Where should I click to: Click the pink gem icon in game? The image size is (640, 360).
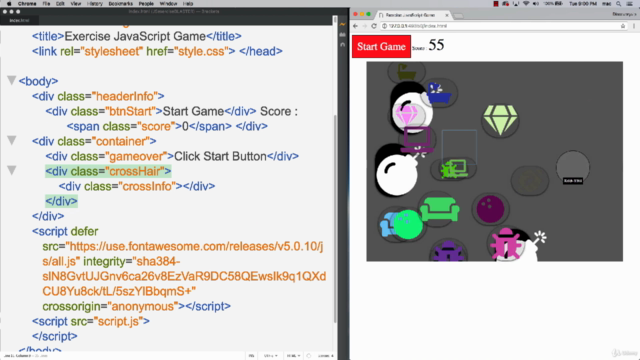click(x=407, y=115)
